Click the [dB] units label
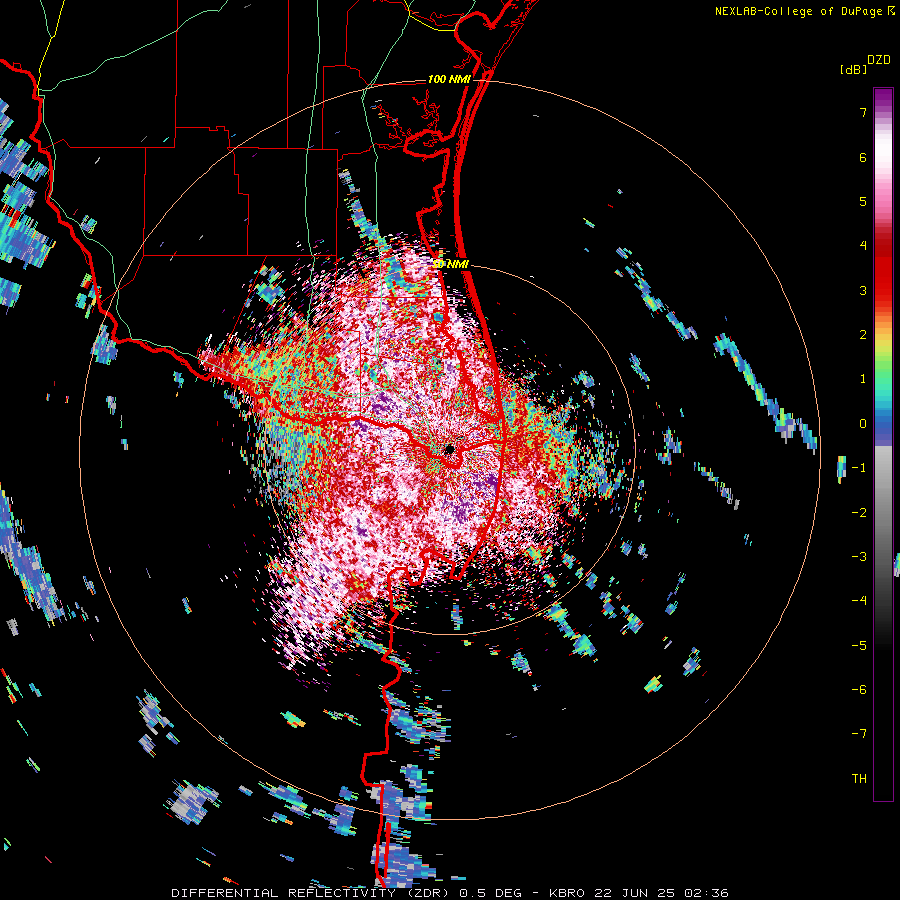Screen dimensions: 900x900 853,70
